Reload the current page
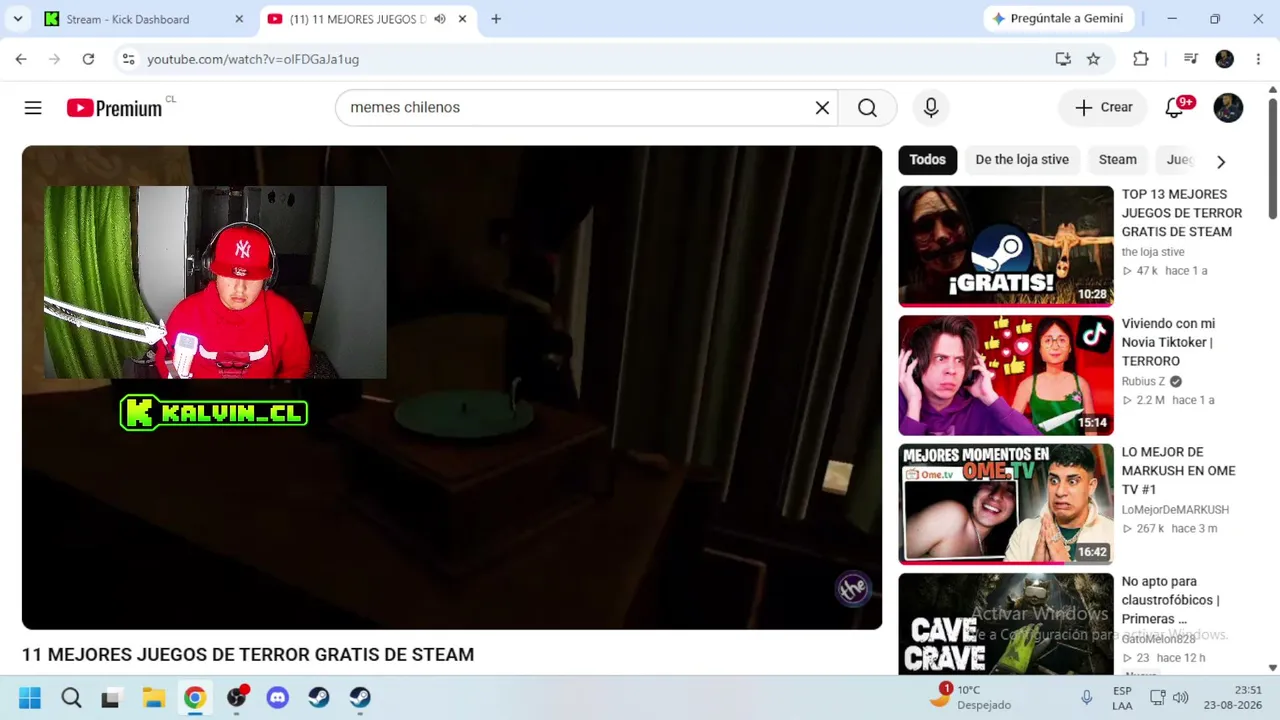Screen dimensions: 1280x720 [x=88, y=59]
